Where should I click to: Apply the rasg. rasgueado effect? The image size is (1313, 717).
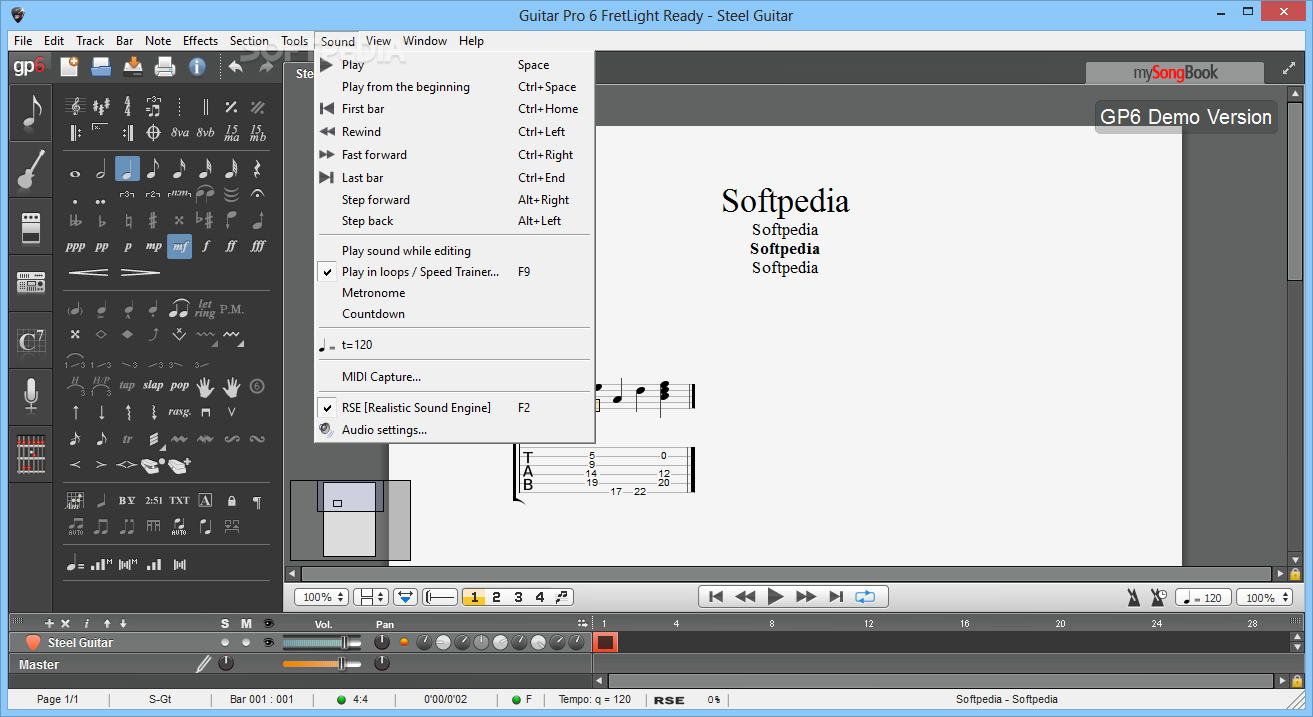click(x=179, y=411)
